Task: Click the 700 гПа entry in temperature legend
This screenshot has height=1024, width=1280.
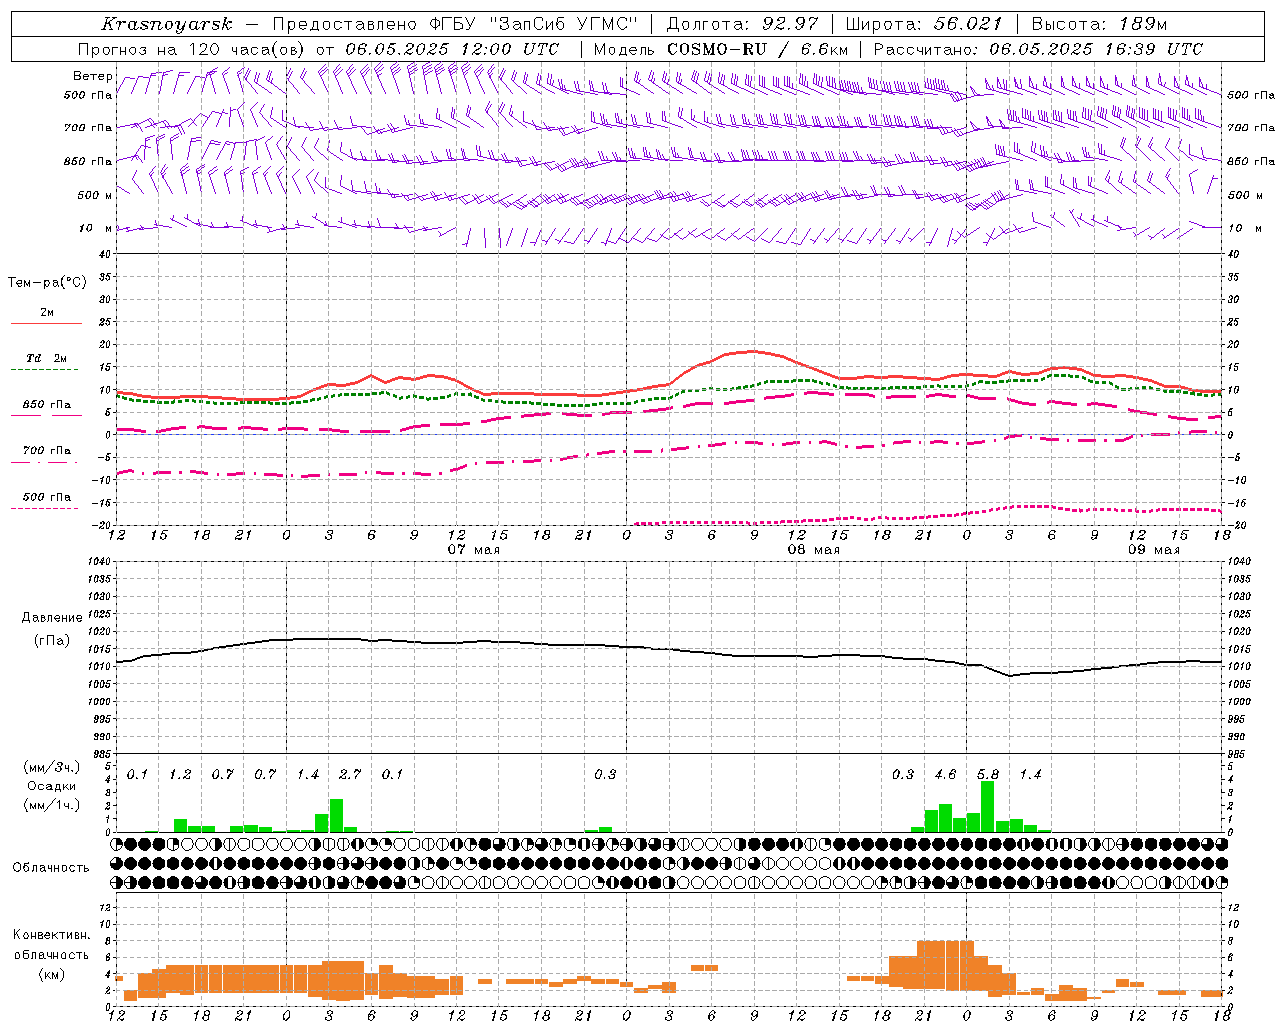Action: pos(47,450)
